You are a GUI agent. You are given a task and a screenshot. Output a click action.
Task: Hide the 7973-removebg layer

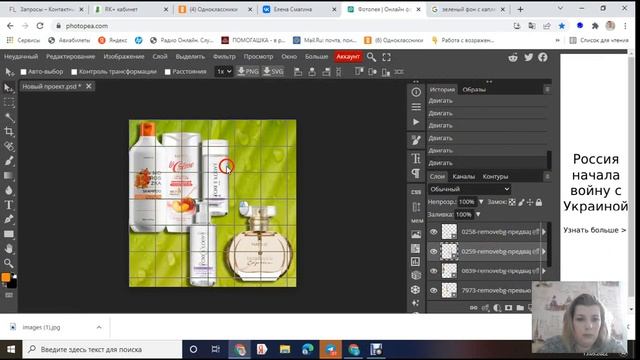point(433,290)
